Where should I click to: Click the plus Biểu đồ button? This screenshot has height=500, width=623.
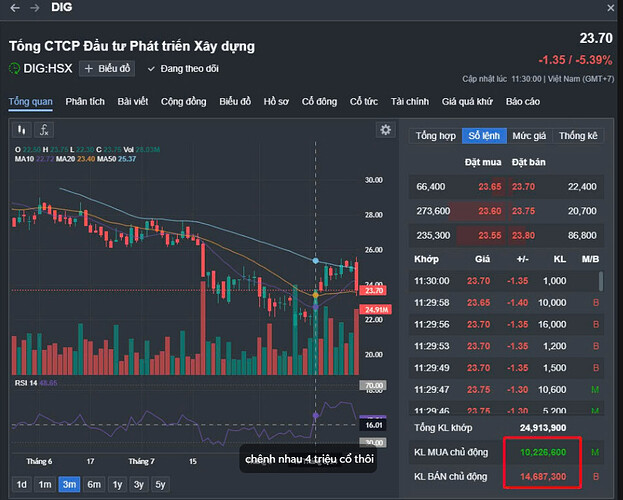pyautogui.click(x=109, y=68)
